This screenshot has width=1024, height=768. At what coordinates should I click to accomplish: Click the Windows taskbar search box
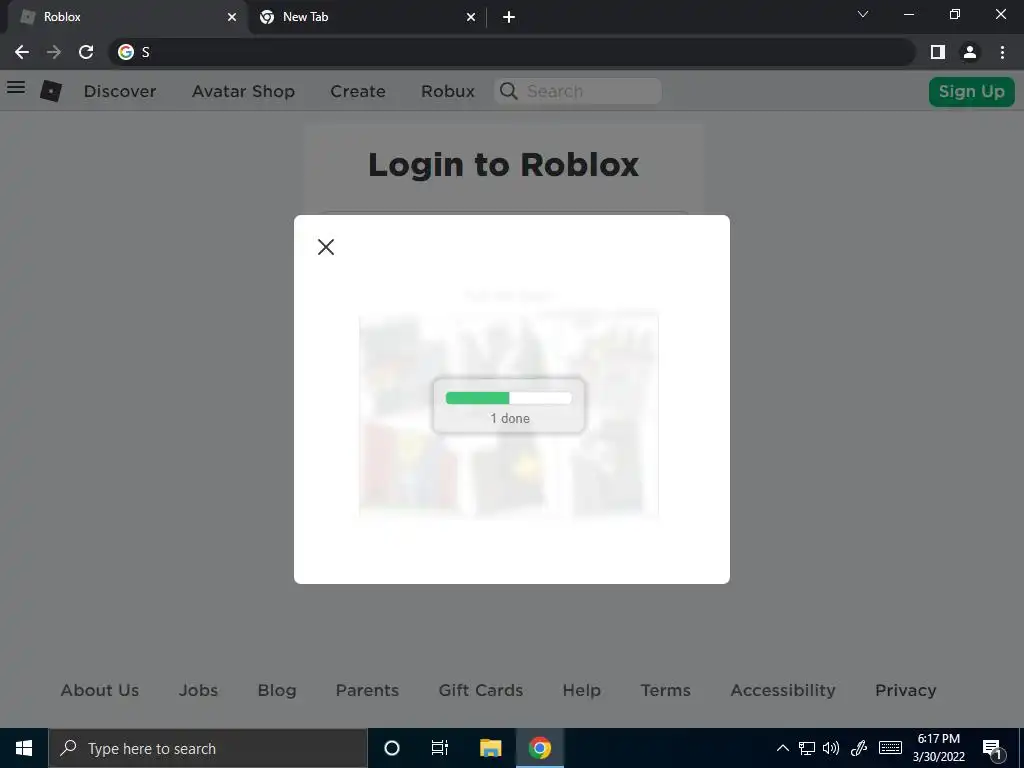point(208,748)
